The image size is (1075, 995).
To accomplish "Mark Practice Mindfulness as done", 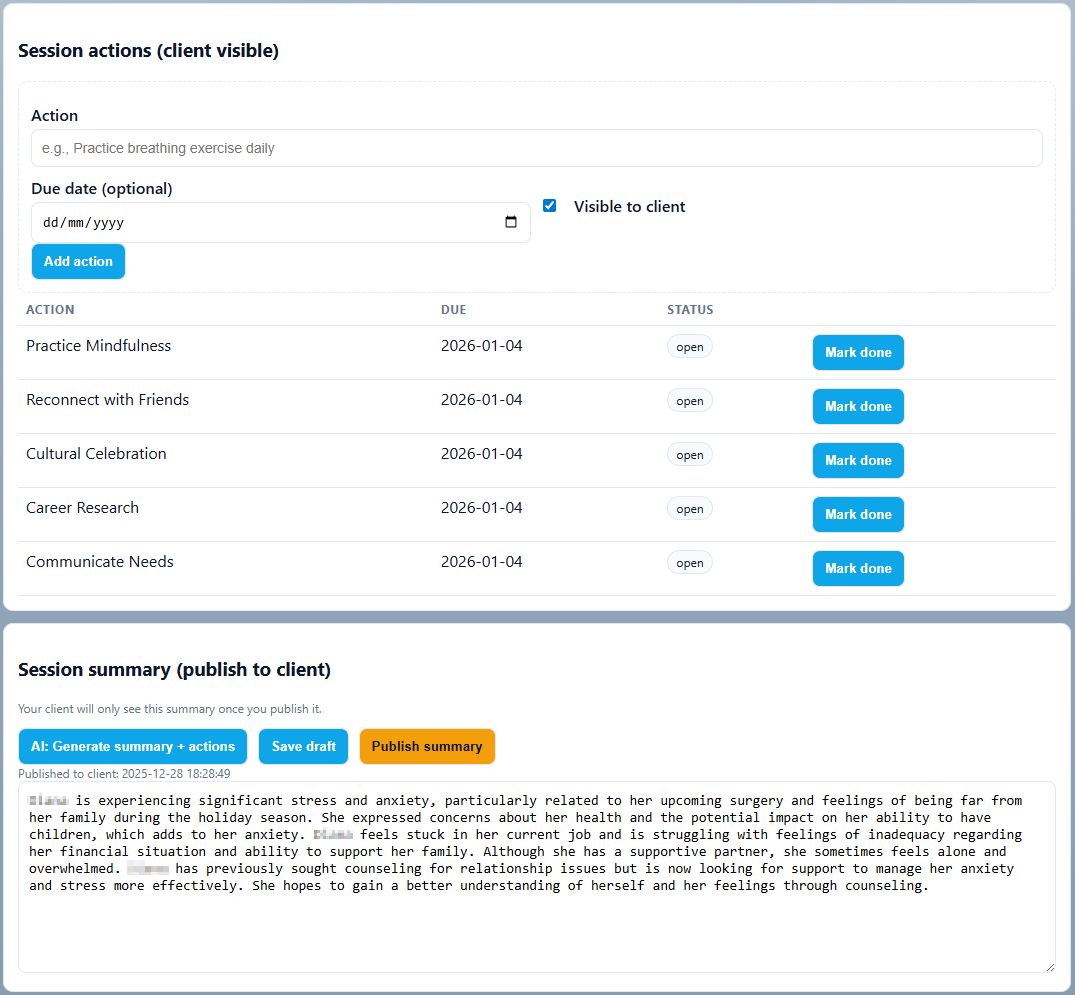I will coord(858,353).
